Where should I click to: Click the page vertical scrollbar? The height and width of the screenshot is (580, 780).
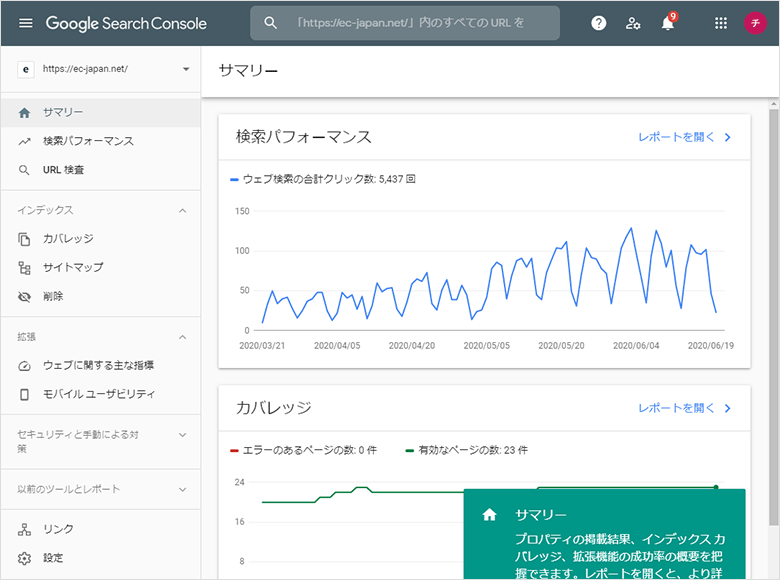[774, 317]
